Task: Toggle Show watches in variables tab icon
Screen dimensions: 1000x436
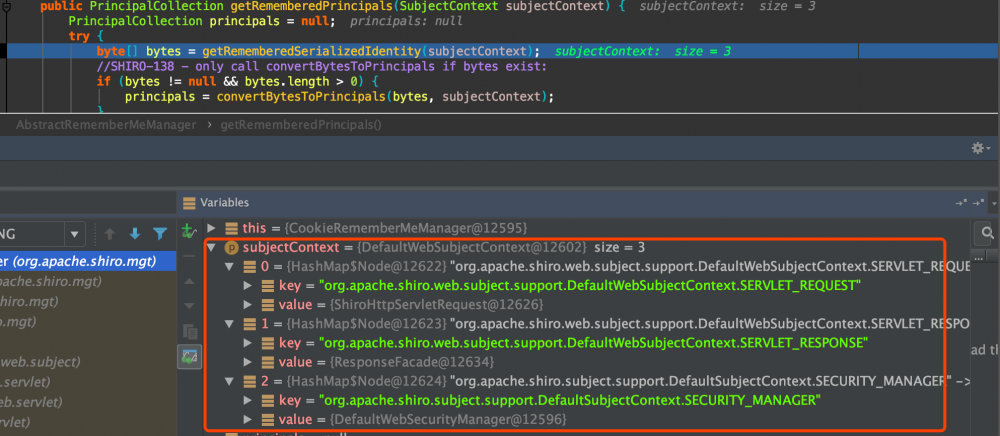Action: pyautogui.click(x=189, y=356)
